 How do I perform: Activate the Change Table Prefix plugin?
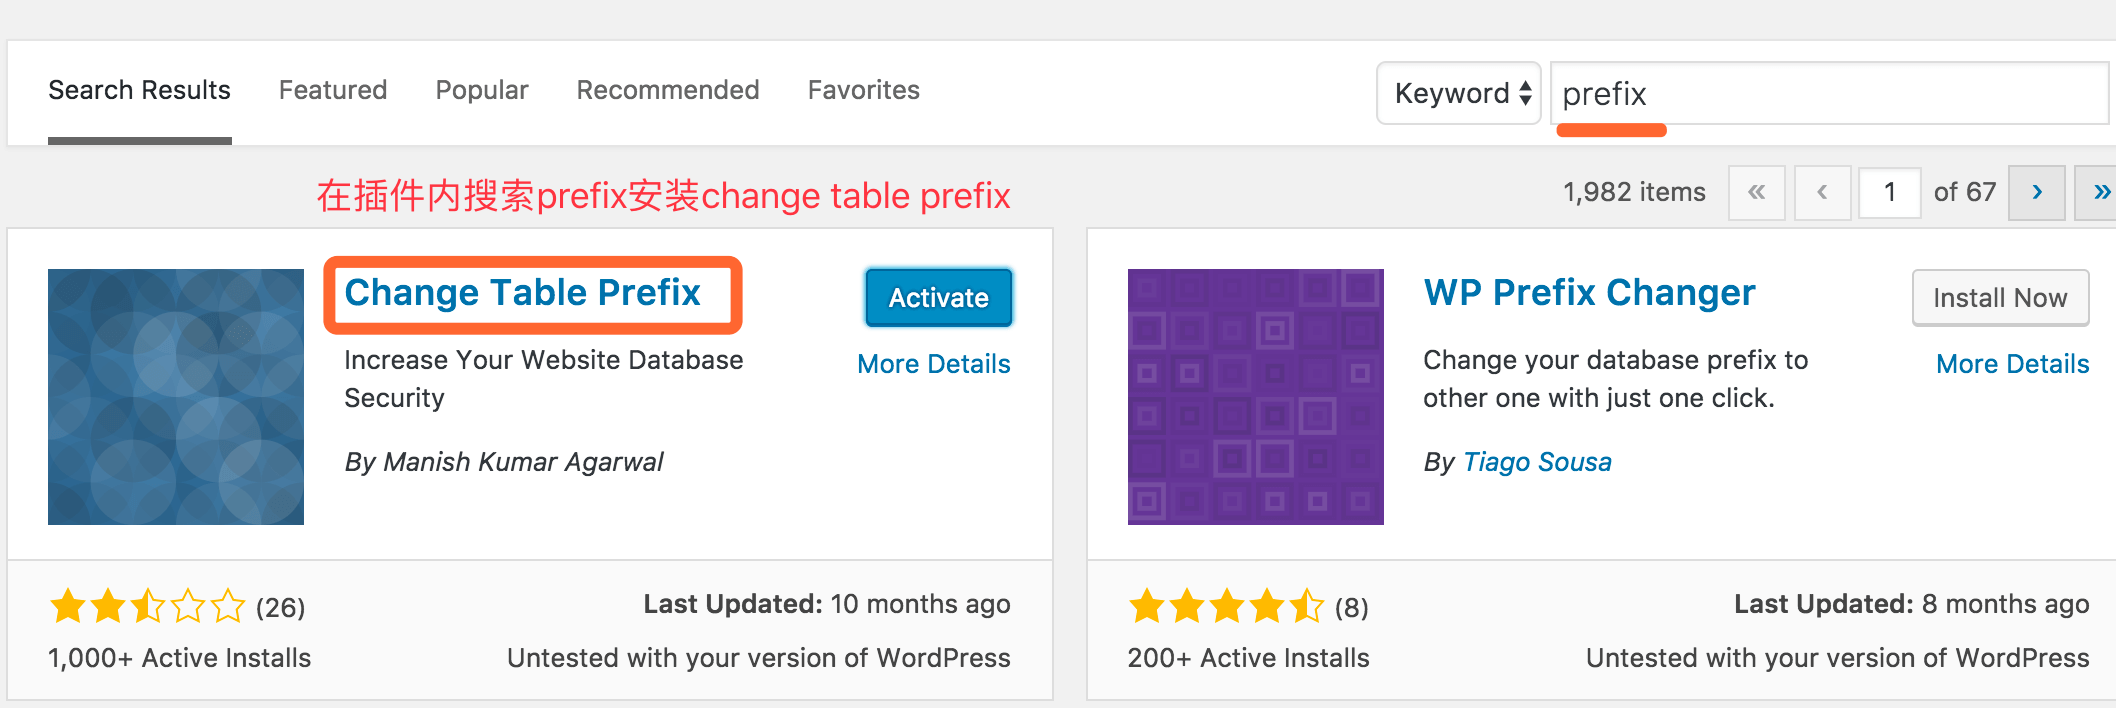(938, 297)
